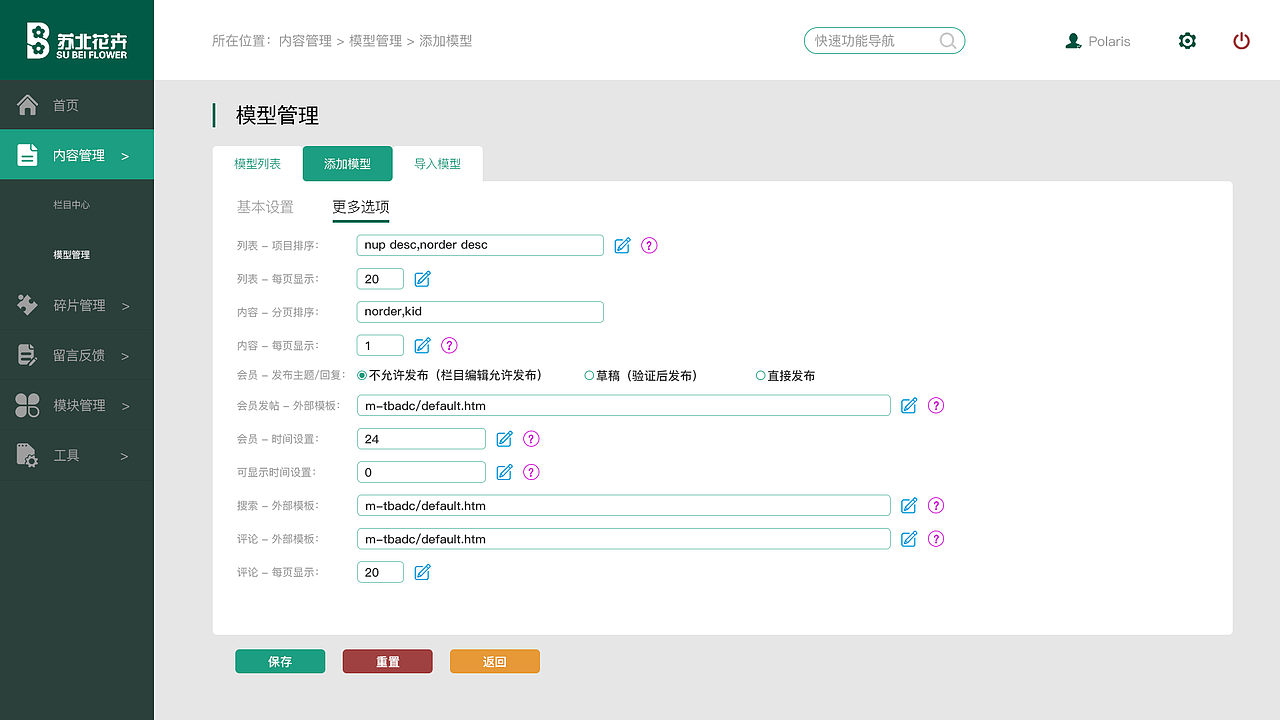Expand the 内容管理 sidebar menu

coord(77,154)
